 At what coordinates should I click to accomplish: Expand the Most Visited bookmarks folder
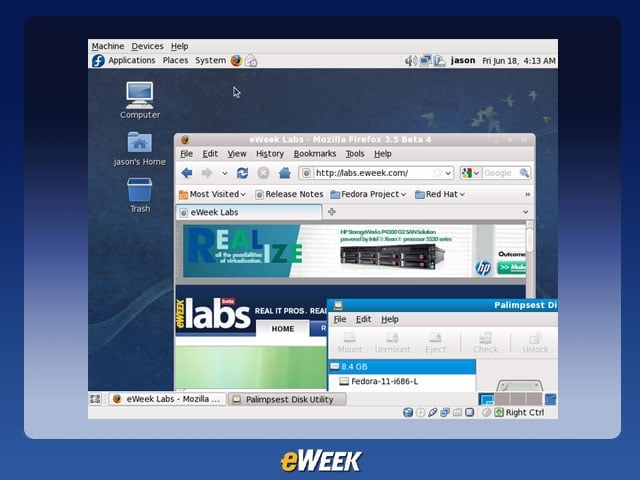[x=212, y=194]
